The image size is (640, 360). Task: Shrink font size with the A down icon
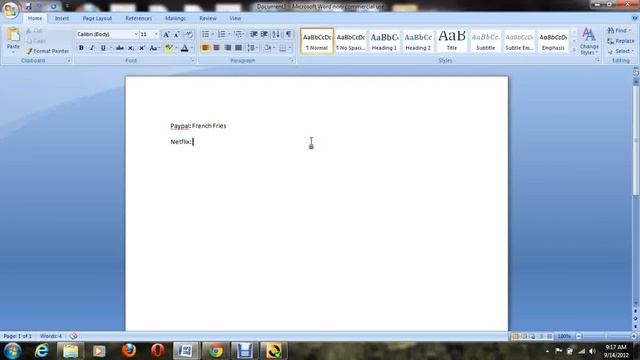coord(177,35)
